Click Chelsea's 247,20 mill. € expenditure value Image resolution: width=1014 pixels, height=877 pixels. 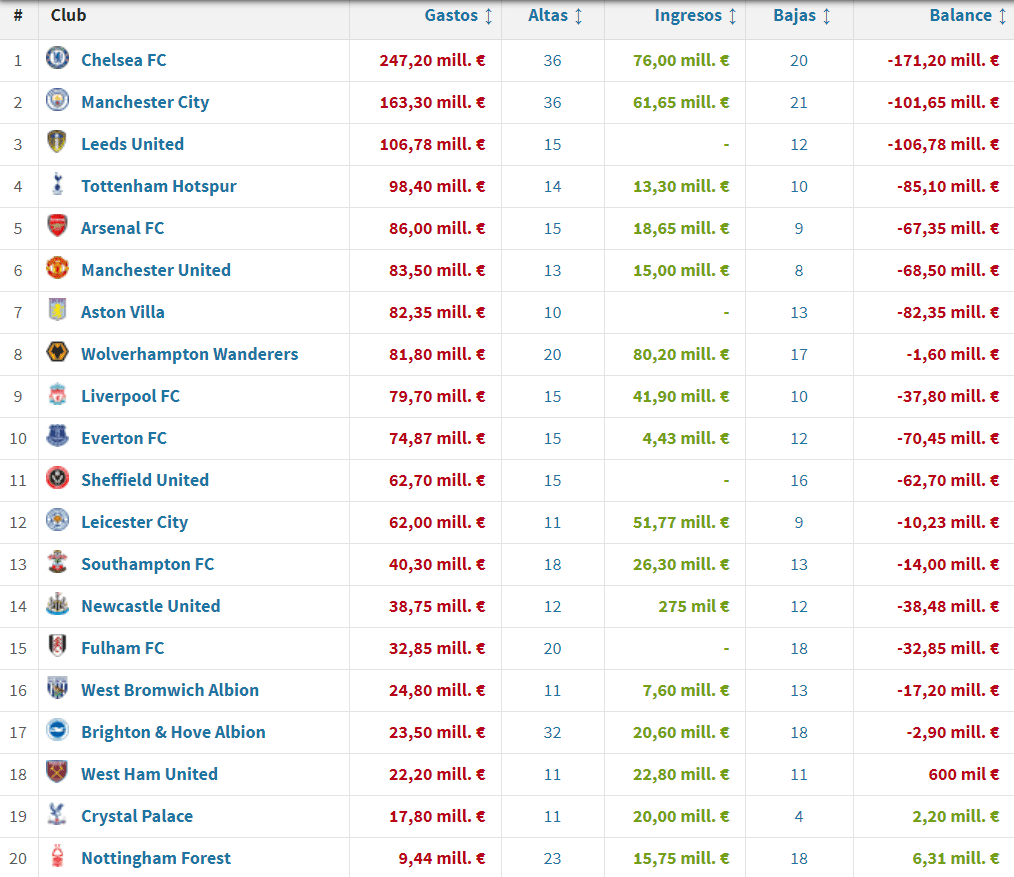pyautogui.click(x=432, y=60)
